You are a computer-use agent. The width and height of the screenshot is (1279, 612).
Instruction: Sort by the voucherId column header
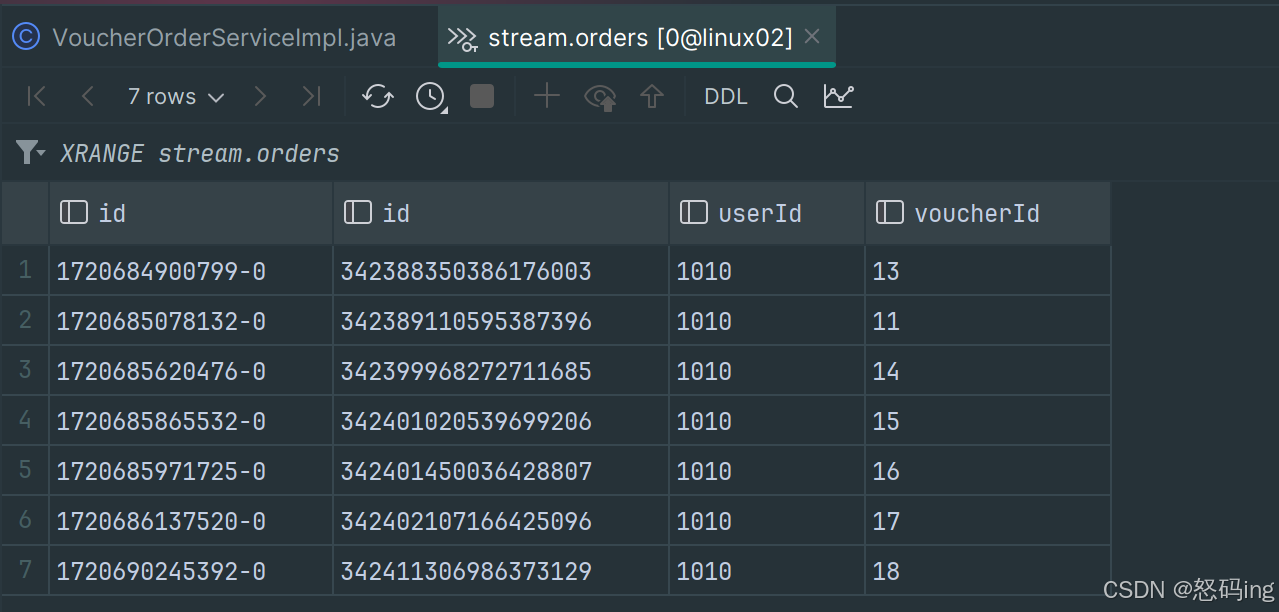coord(976,213)
